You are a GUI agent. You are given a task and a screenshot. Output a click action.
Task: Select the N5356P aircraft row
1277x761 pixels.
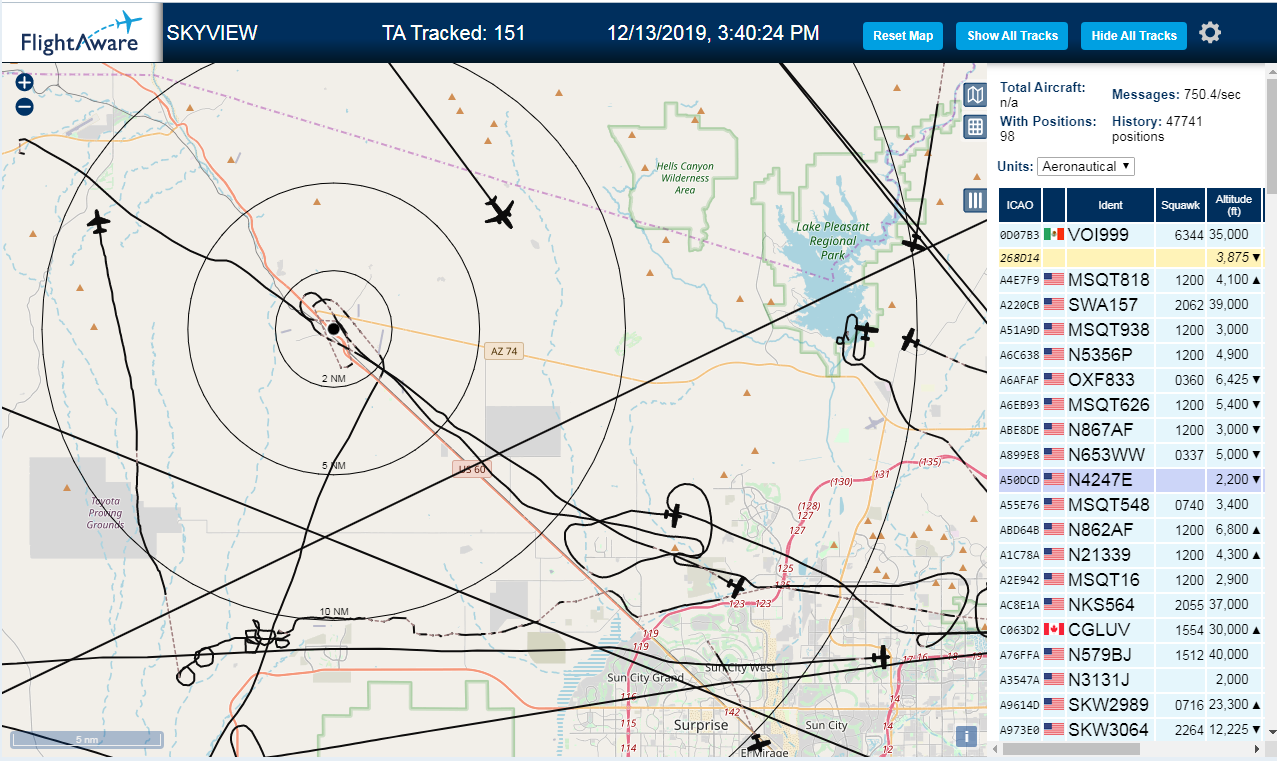tap(1131, 355)
